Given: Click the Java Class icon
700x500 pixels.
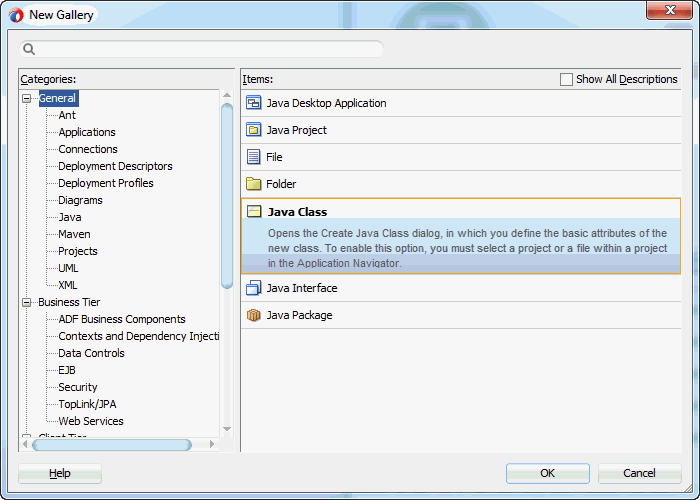Looking at the screenshot, I should 254,212.
